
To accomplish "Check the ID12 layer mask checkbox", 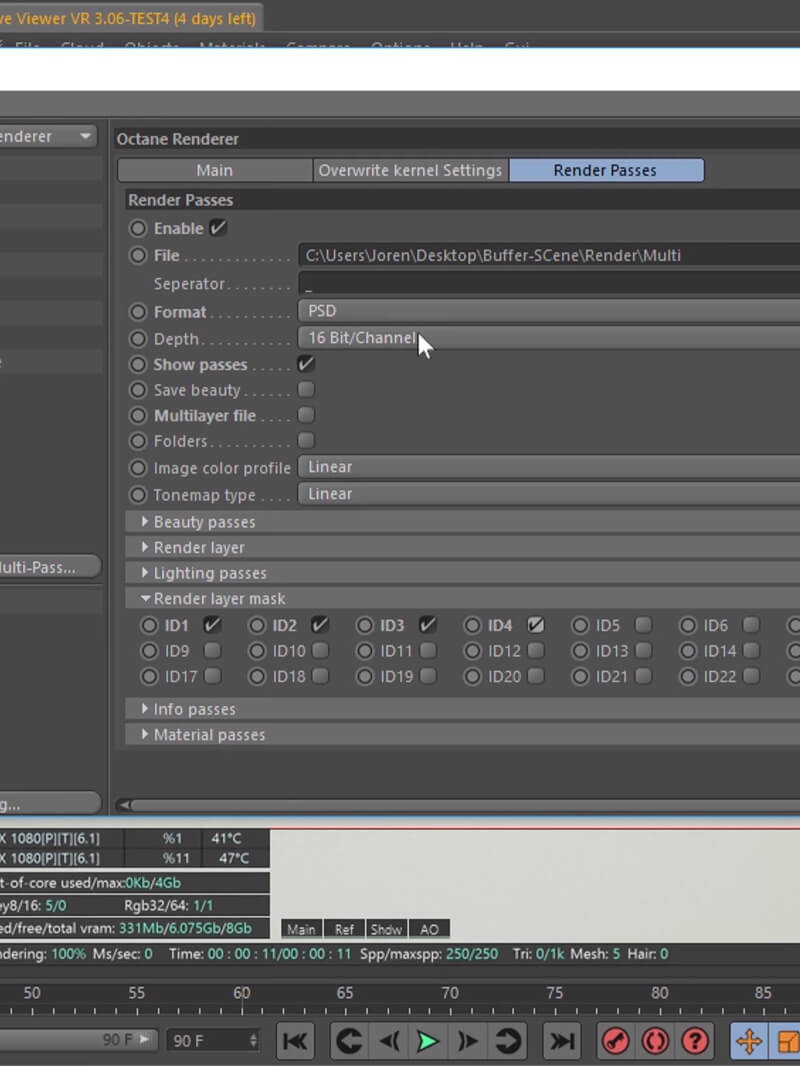I will (x=536, y=651).
